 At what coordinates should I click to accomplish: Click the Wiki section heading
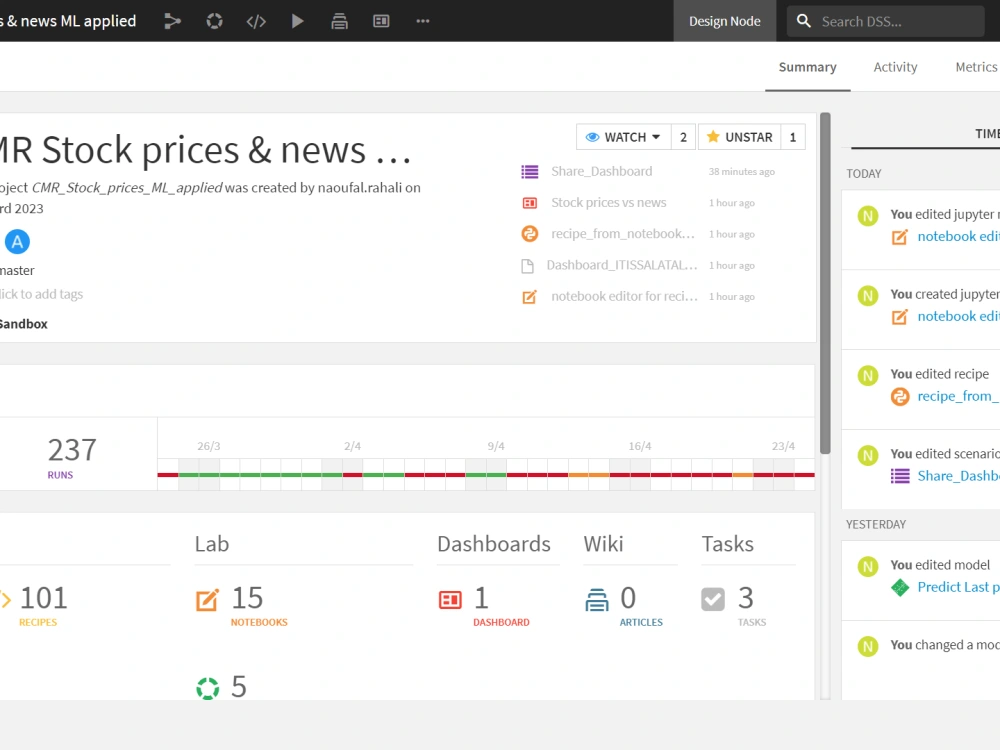click(x=603, y=544)
